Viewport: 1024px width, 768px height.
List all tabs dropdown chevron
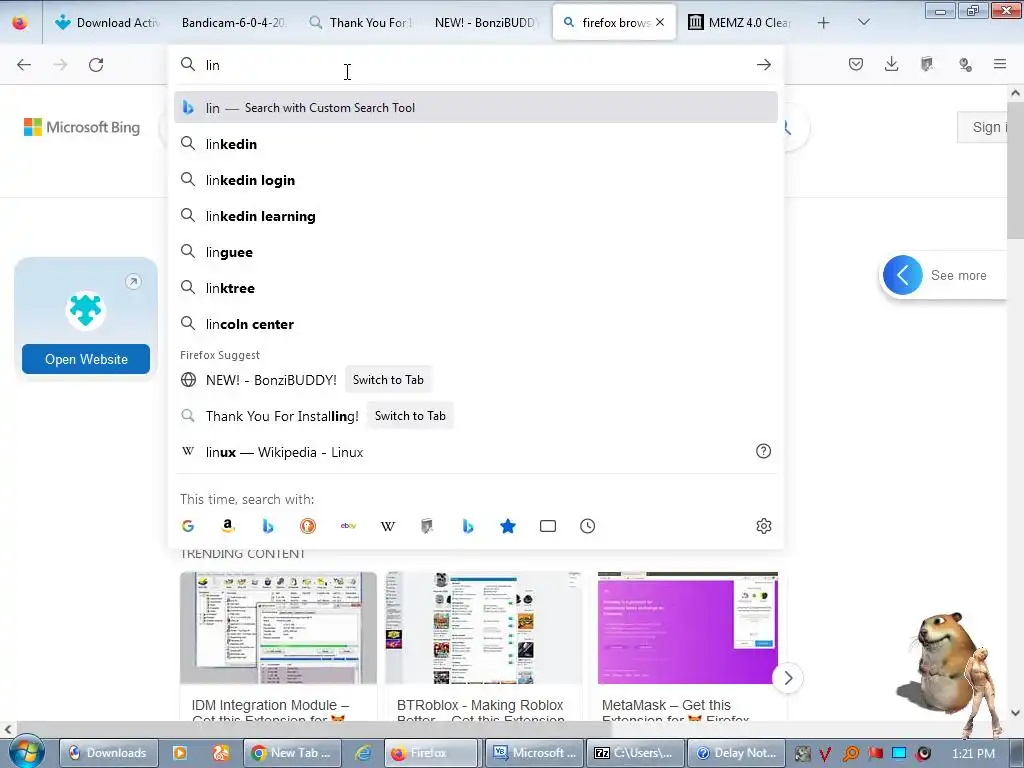tap(863, 22)
